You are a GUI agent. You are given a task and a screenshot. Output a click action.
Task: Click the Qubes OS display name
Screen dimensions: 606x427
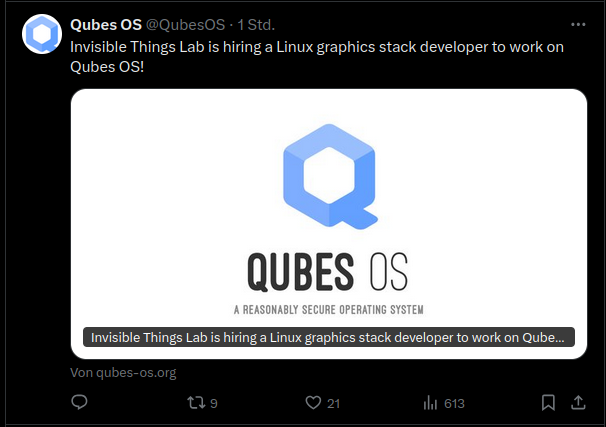point(106,25)
